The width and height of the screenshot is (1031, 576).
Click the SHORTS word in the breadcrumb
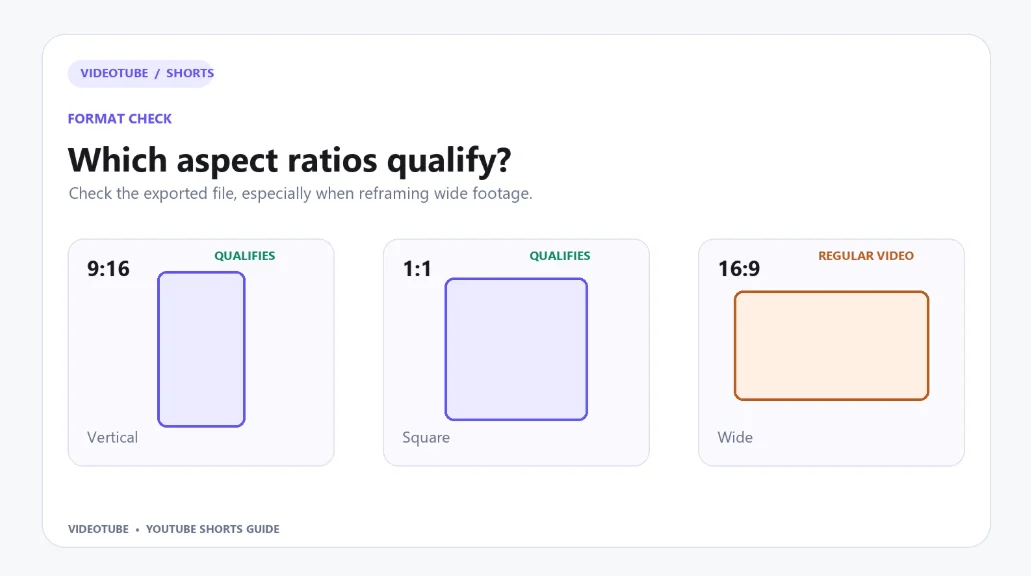(190, 73)
